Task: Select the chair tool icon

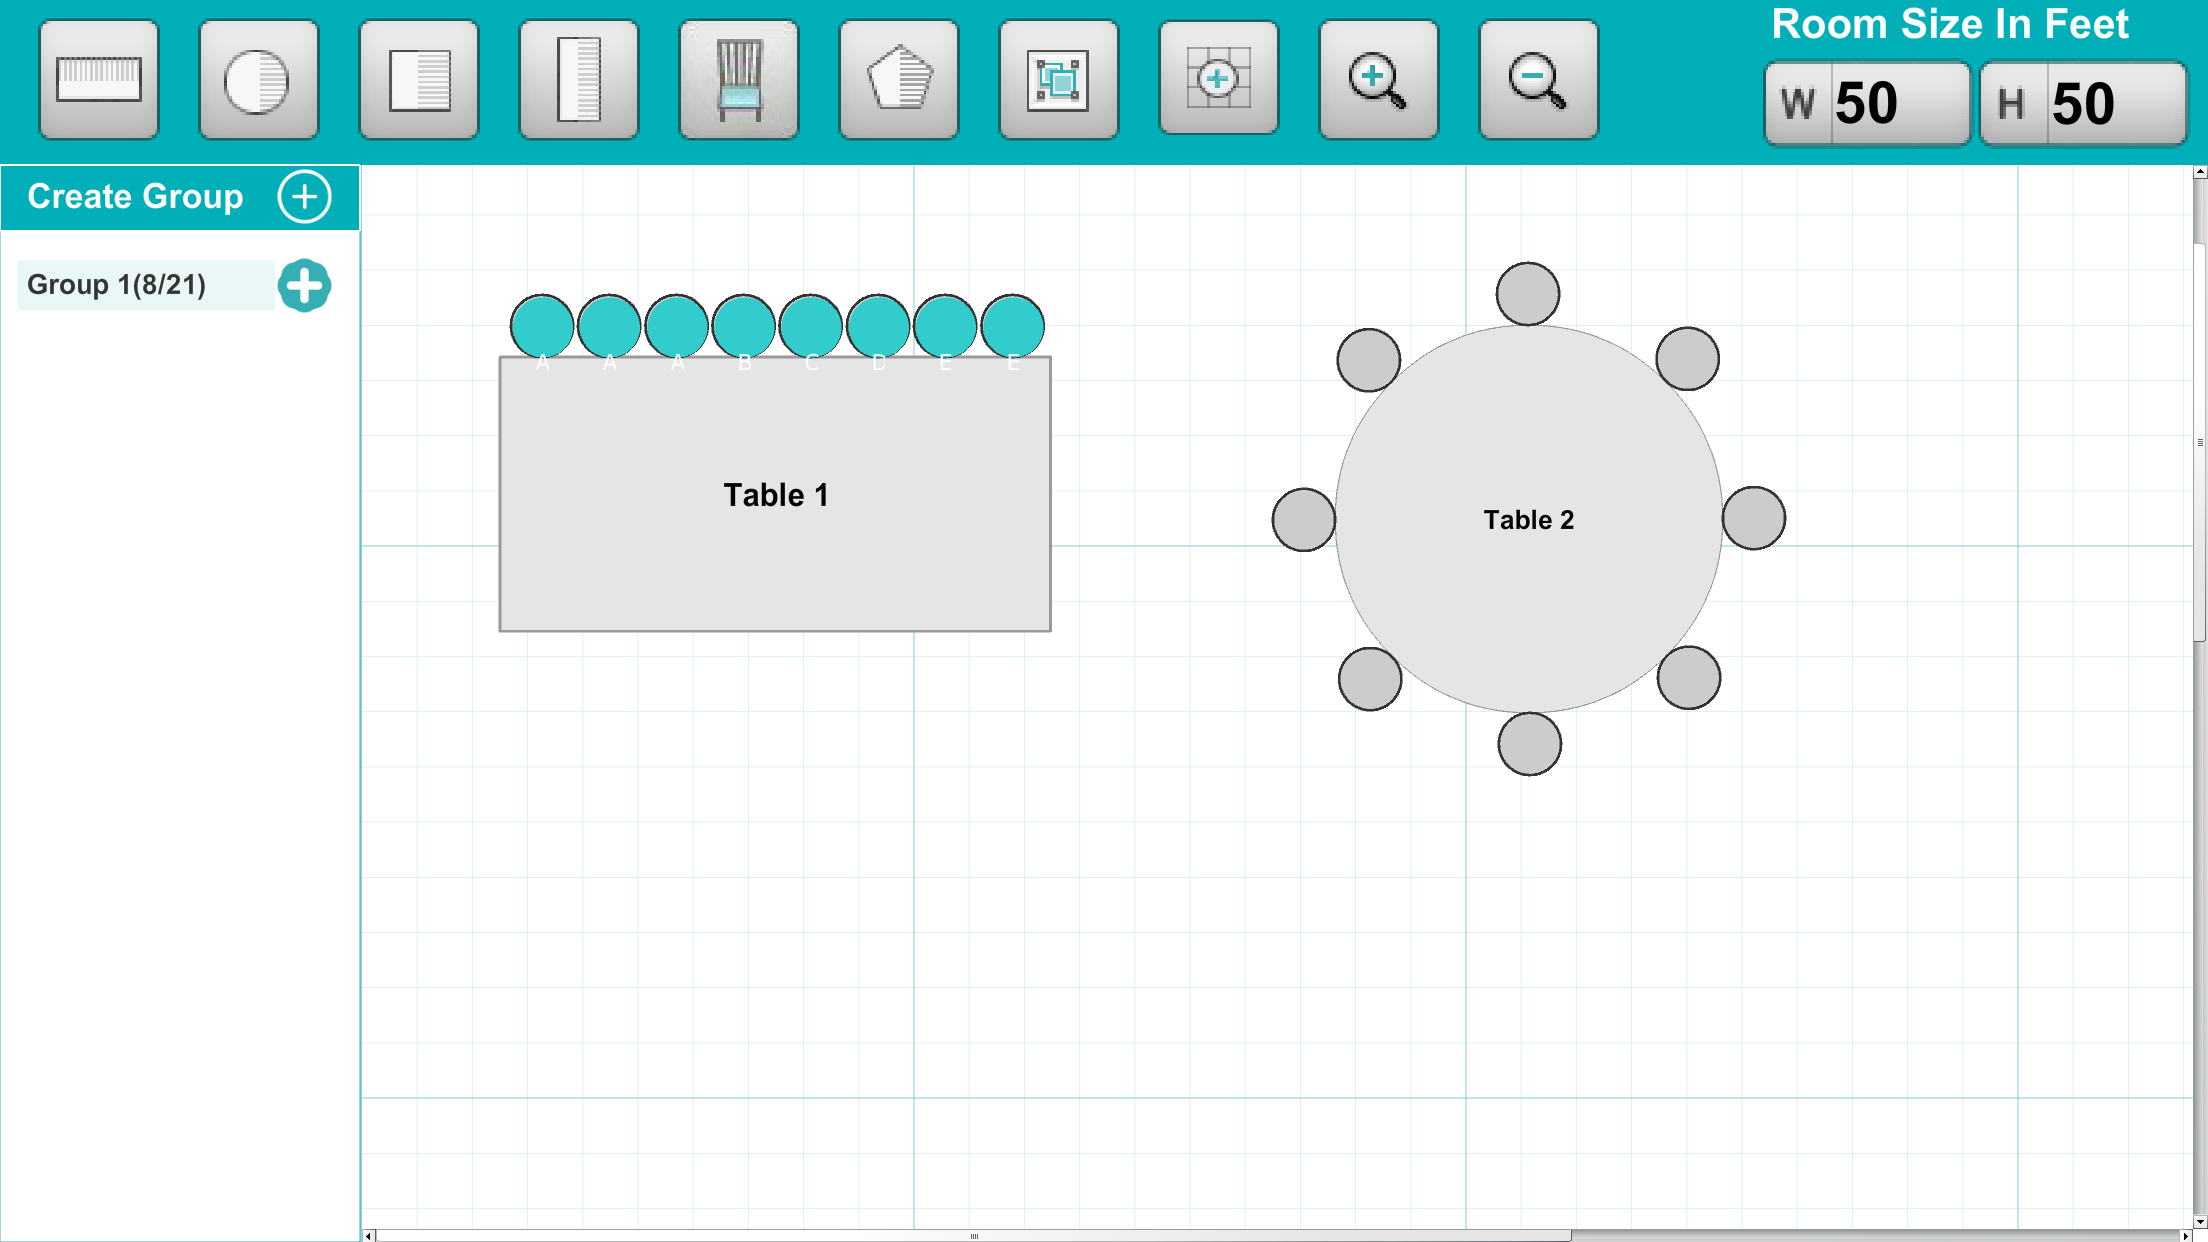Action: [x=739, y=80]
